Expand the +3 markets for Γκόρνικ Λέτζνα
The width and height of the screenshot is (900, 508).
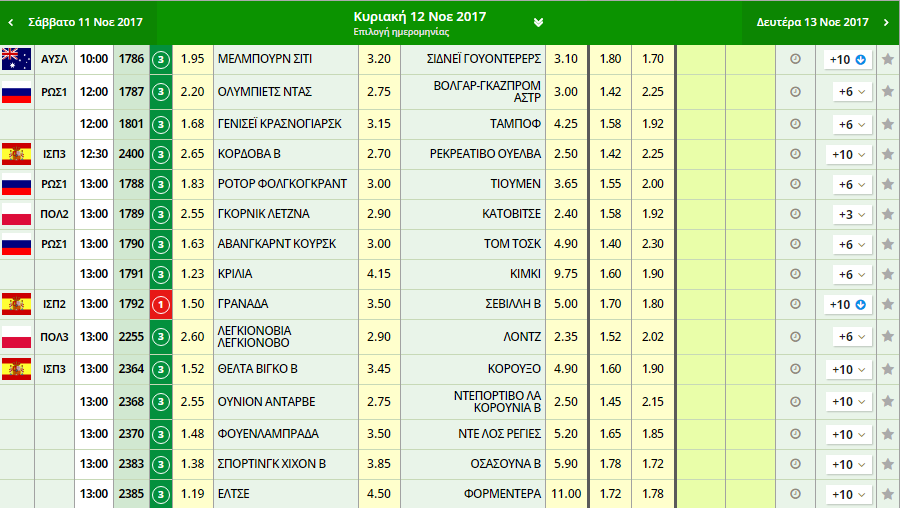(848, 215)
